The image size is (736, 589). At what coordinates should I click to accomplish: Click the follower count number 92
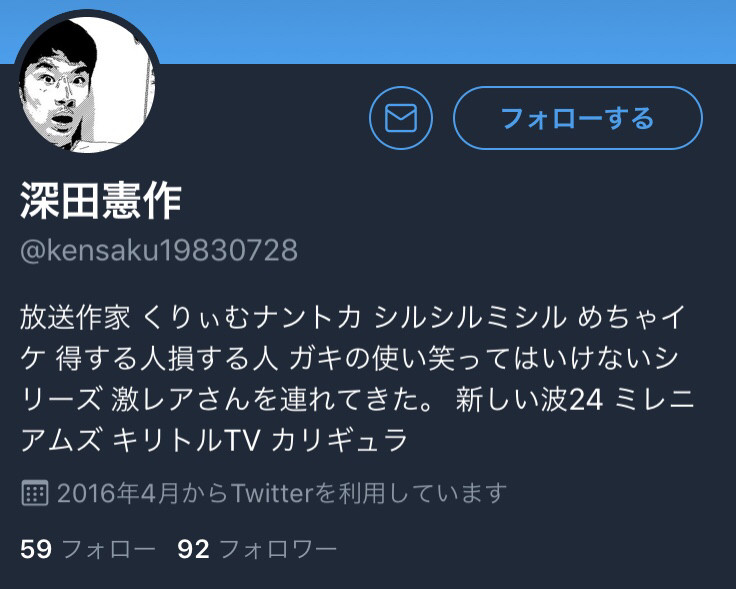click(193, 549)
